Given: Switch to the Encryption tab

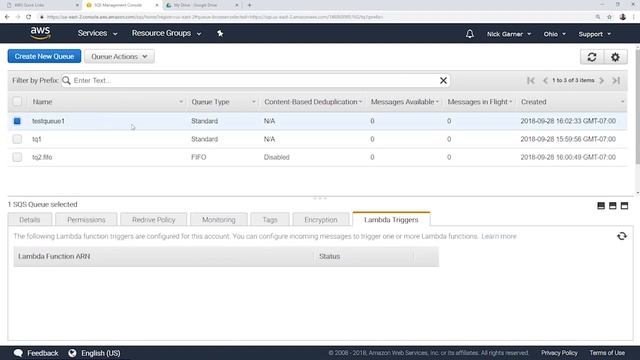Looking at the screenshot, I should click(x=321, y=220).
